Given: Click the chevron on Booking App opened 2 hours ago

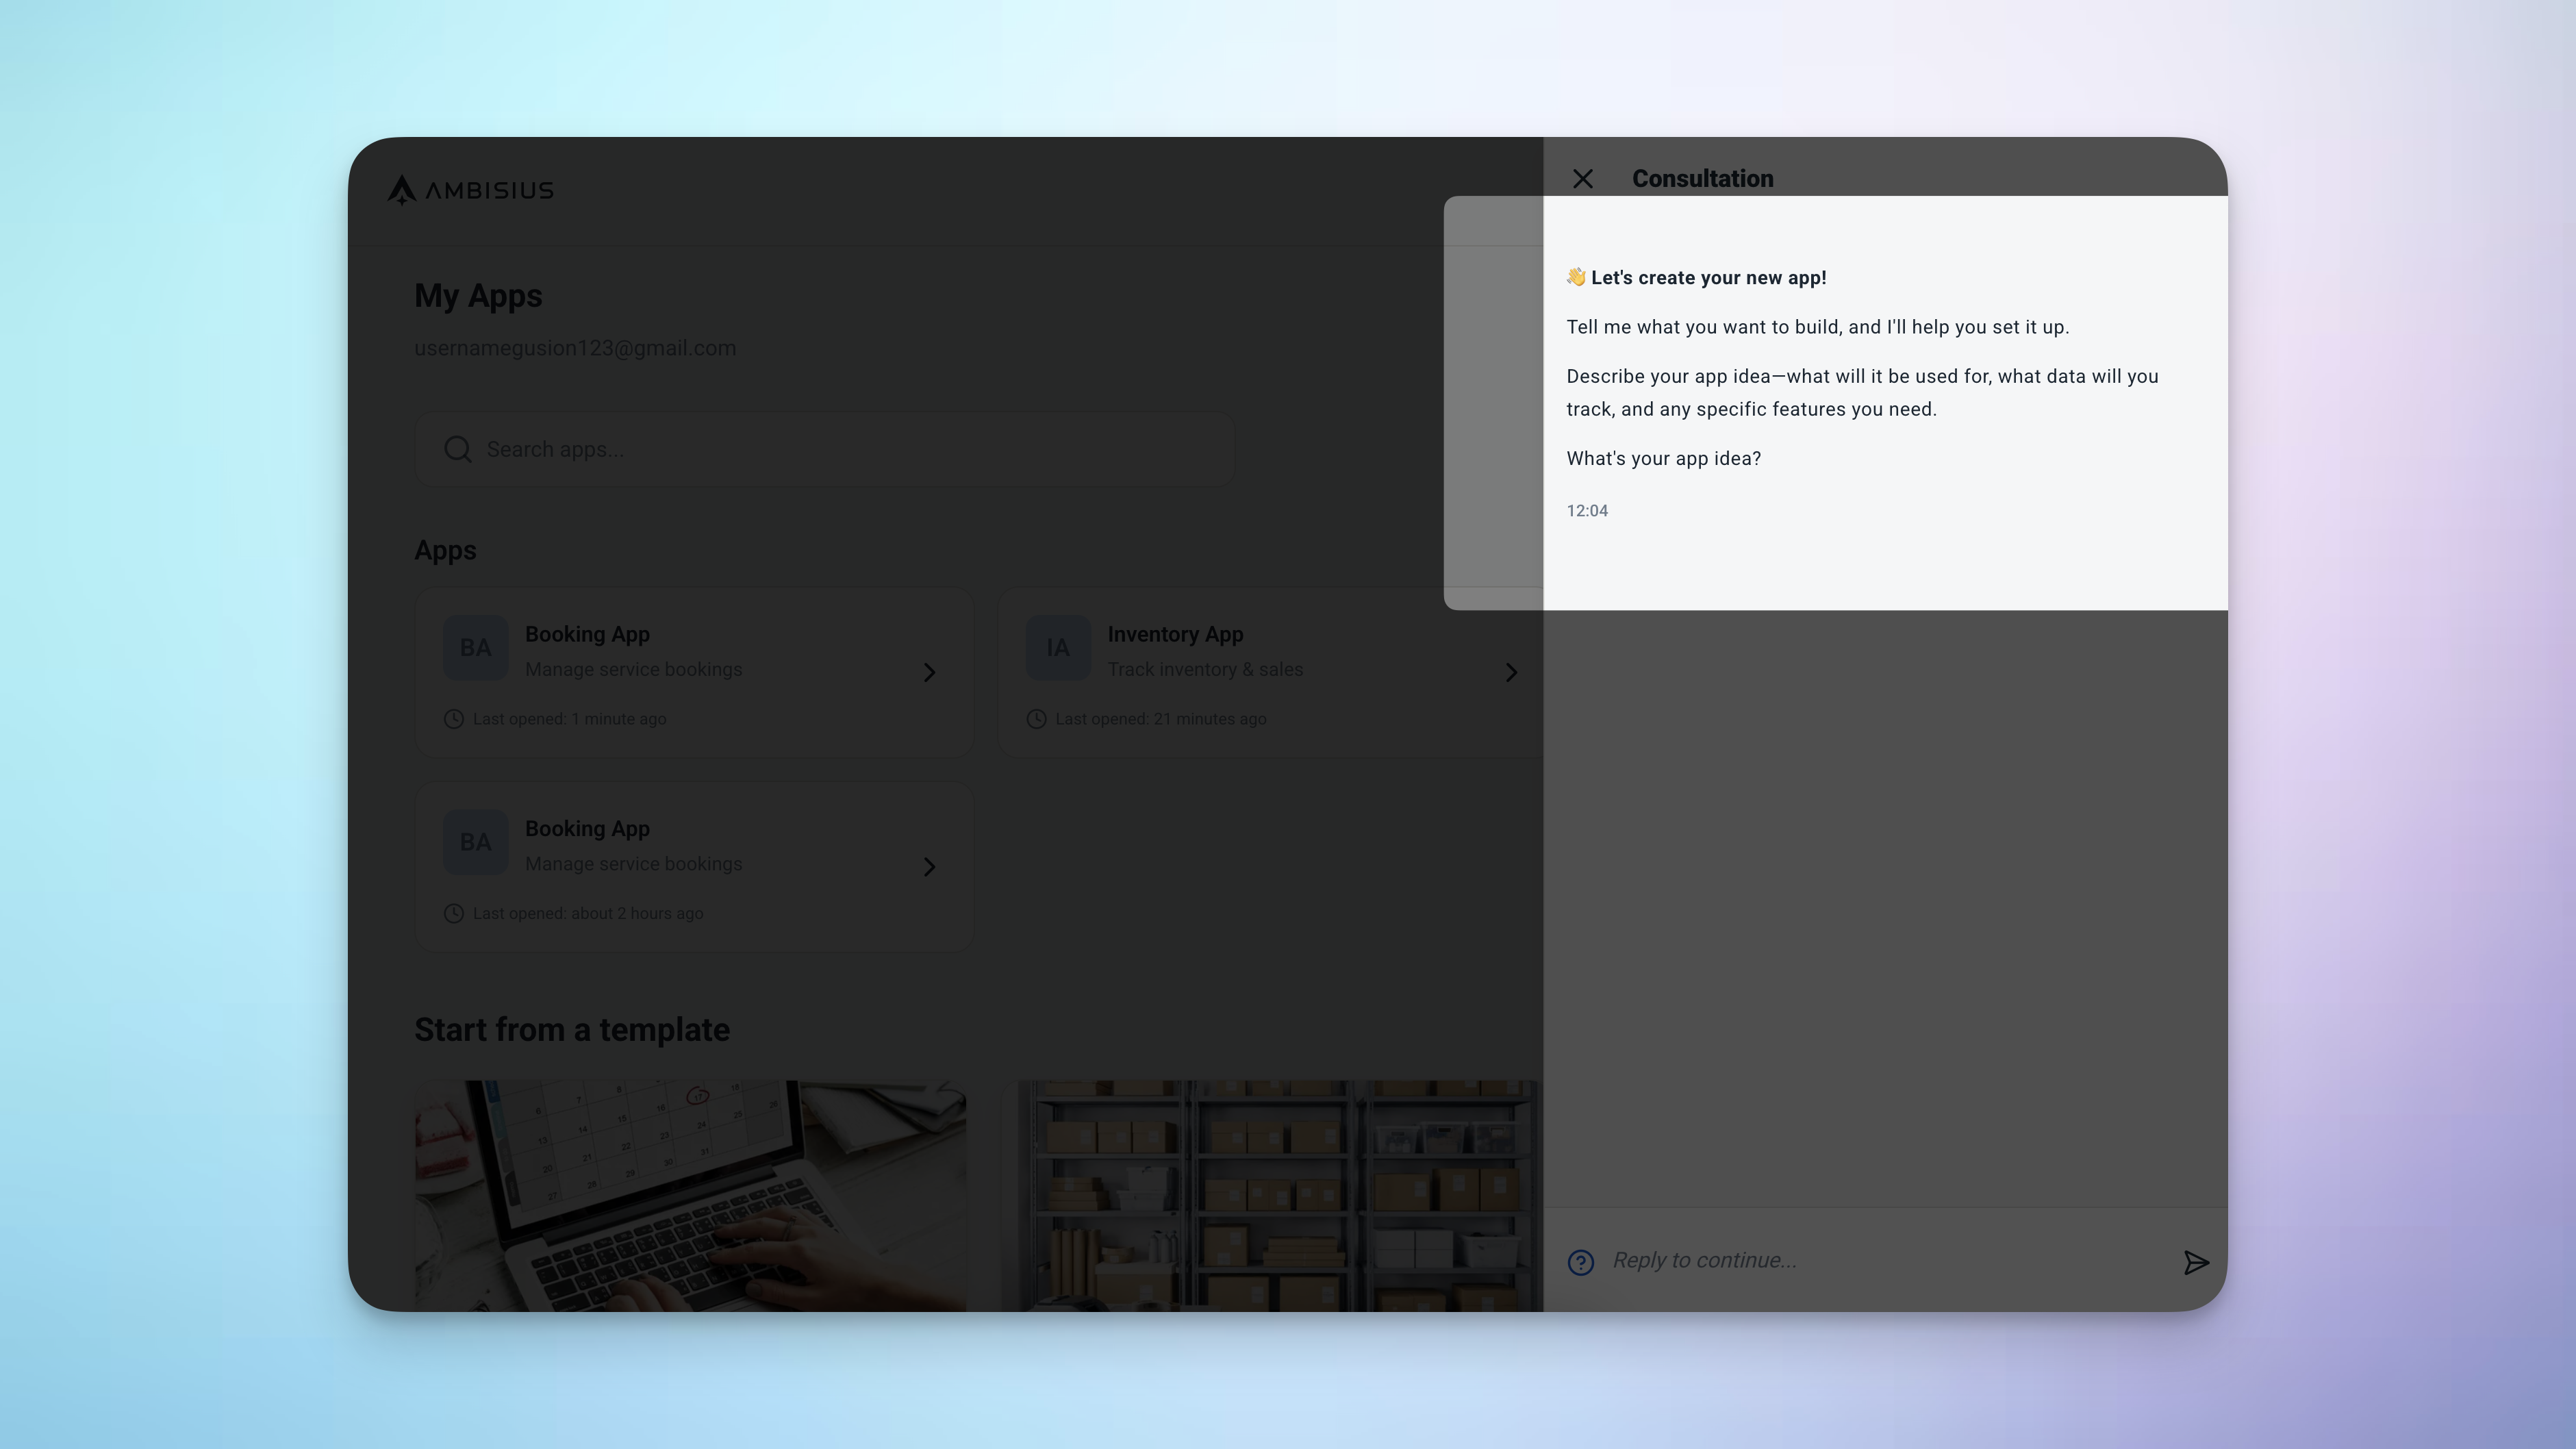Looking at the screenshot, I should (x=929, y=866).
